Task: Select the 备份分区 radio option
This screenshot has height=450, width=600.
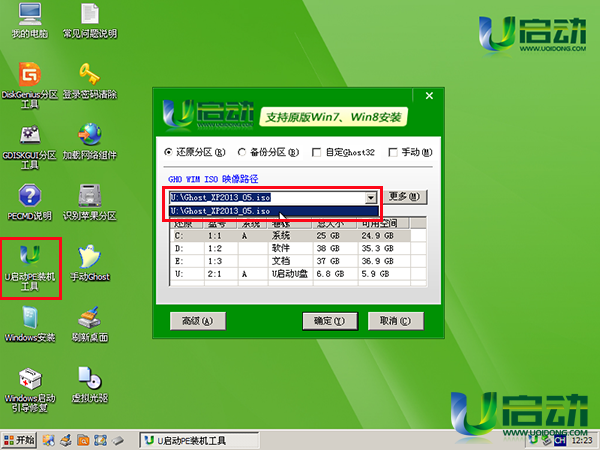Action: tap(268, 152)
